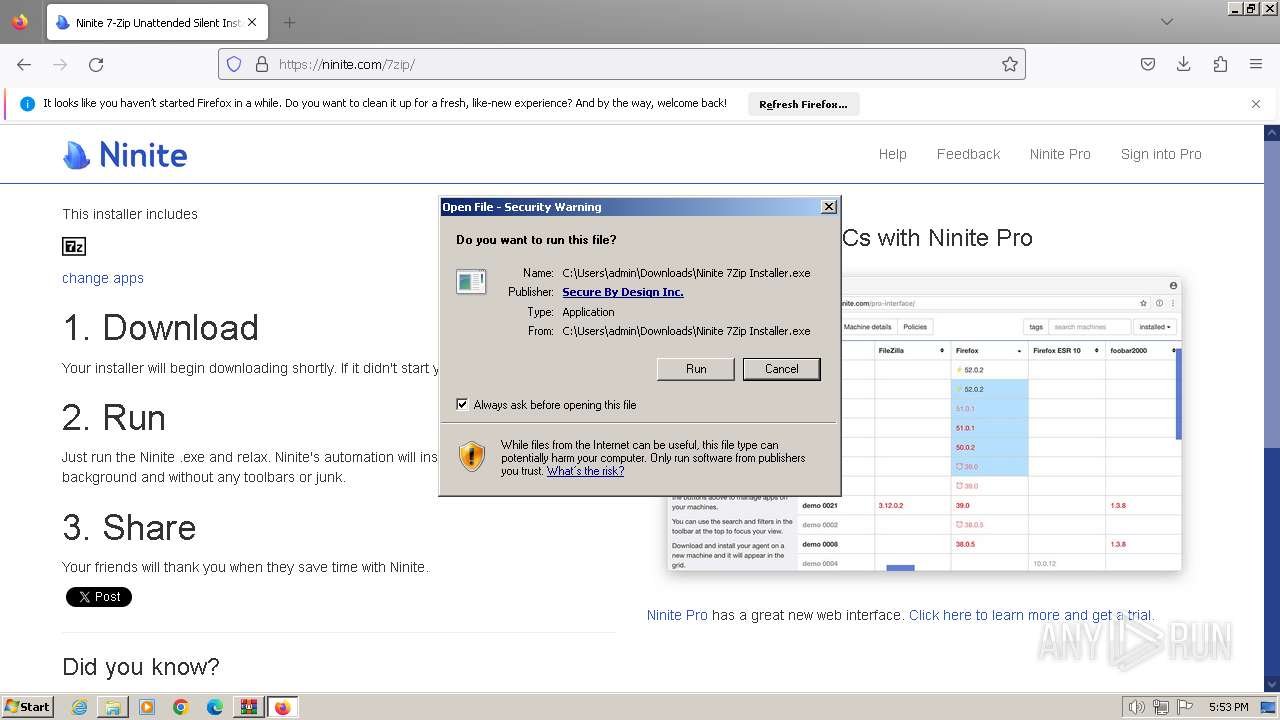Open the Help link in header

click(892, 154)
